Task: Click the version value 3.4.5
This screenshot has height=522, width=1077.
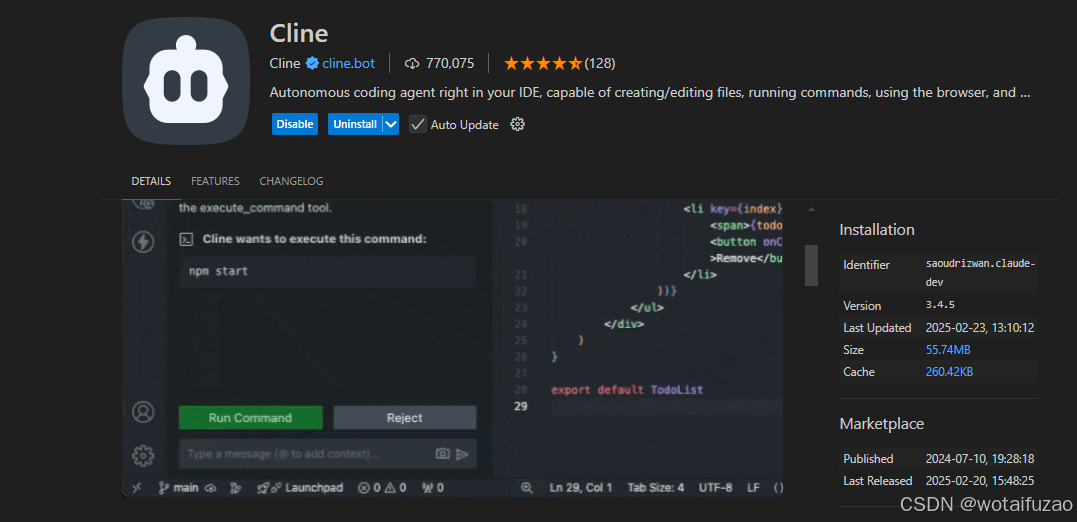Action: tap(940, 306)
